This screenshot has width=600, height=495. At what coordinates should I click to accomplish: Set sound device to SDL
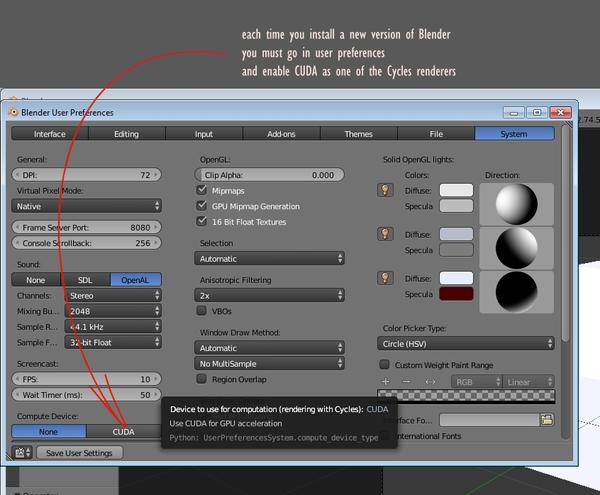[x=85, y=280]
